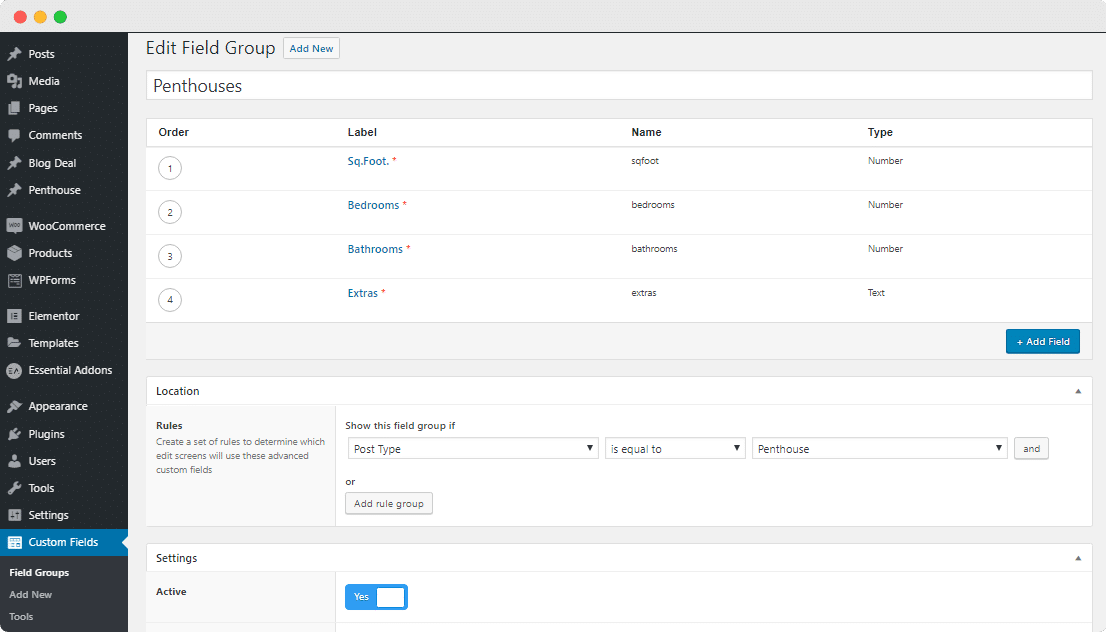Screen dimensions: 1106x632
Task: Open Tools under Custom Fields
Action: pyautogui.click(x=21, y=616)
